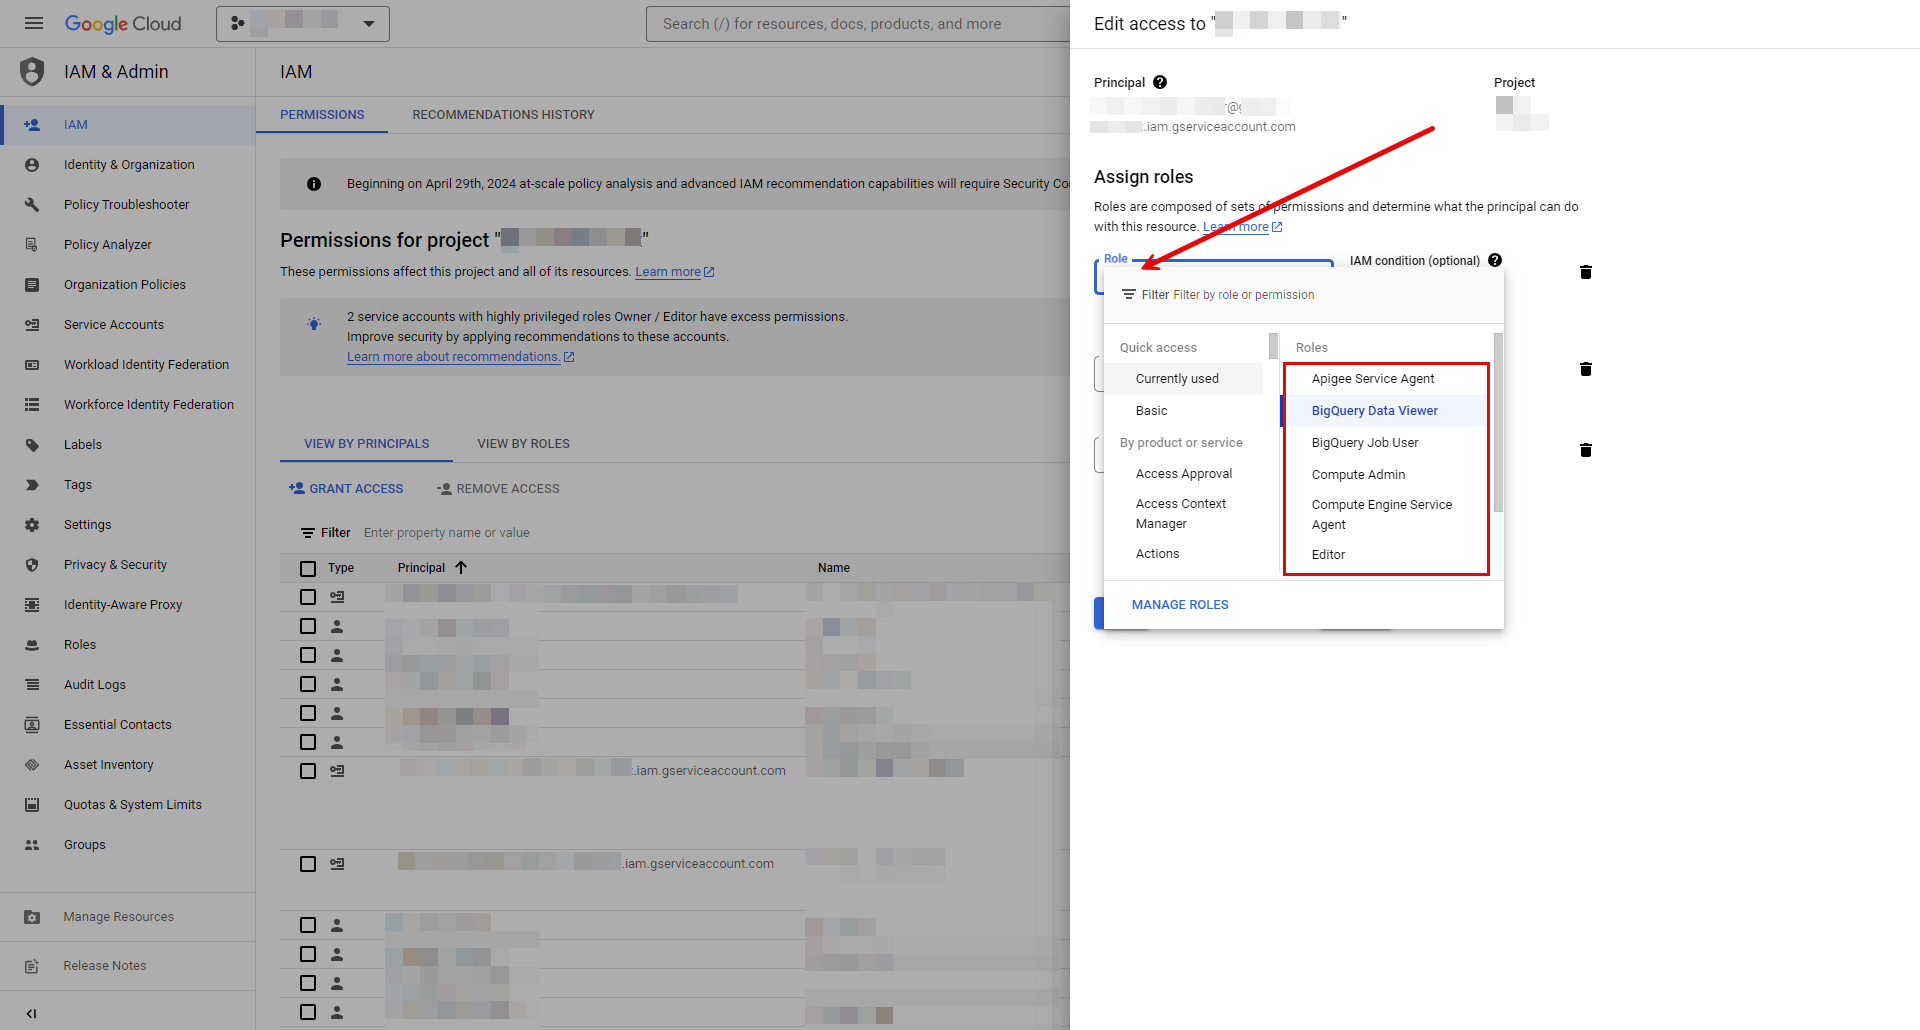Check the second table row checkbox
This screenshot has height=1030, width=1920.
pos(308,626)
